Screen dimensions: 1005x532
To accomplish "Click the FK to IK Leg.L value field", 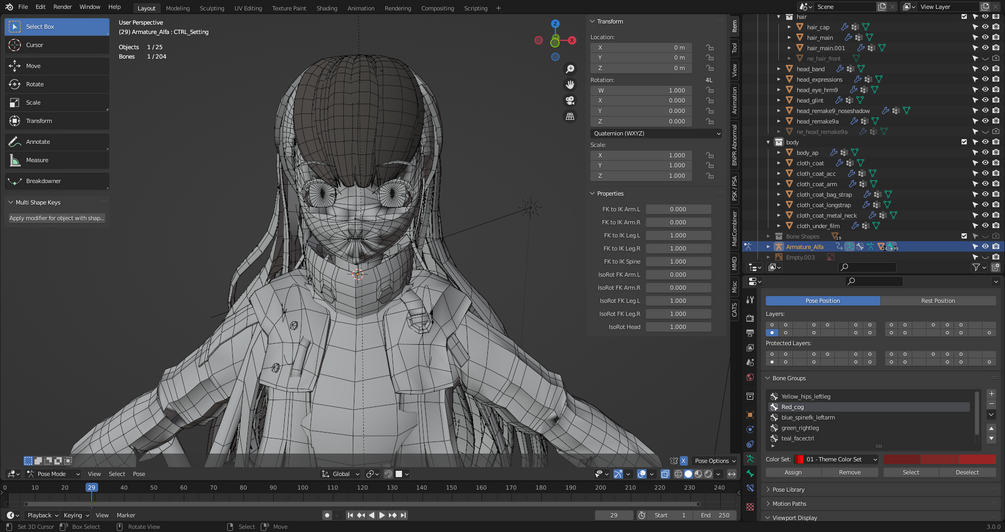I will pos(677,235).
